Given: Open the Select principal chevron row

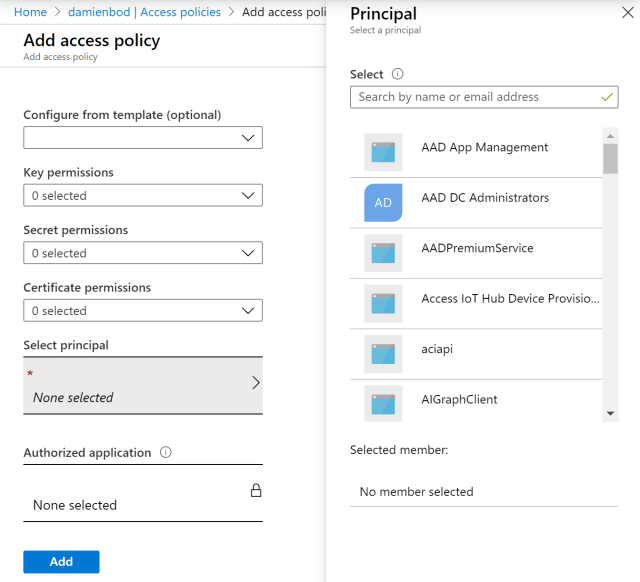Looking at the screenshot, I should click(x=143, y=385).
